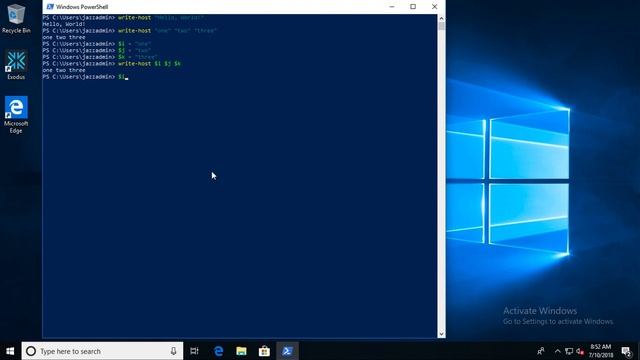Open the Exodus desktop shortcut
Viewport: 640px width, 360px height.
click(16, 64)
